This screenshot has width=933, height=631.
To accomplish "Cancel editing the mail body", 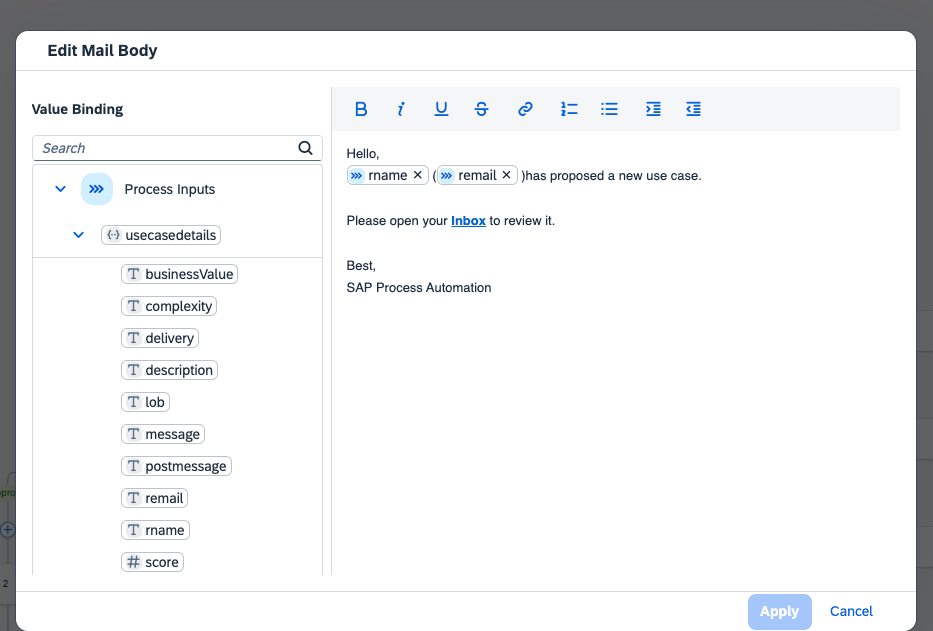I will coord(851,611).
